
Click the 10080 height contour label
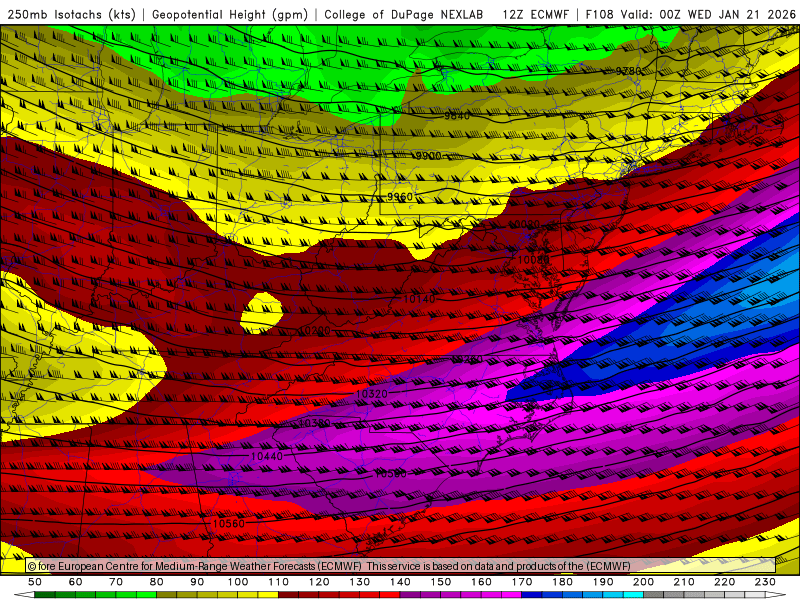coord(534,260)
